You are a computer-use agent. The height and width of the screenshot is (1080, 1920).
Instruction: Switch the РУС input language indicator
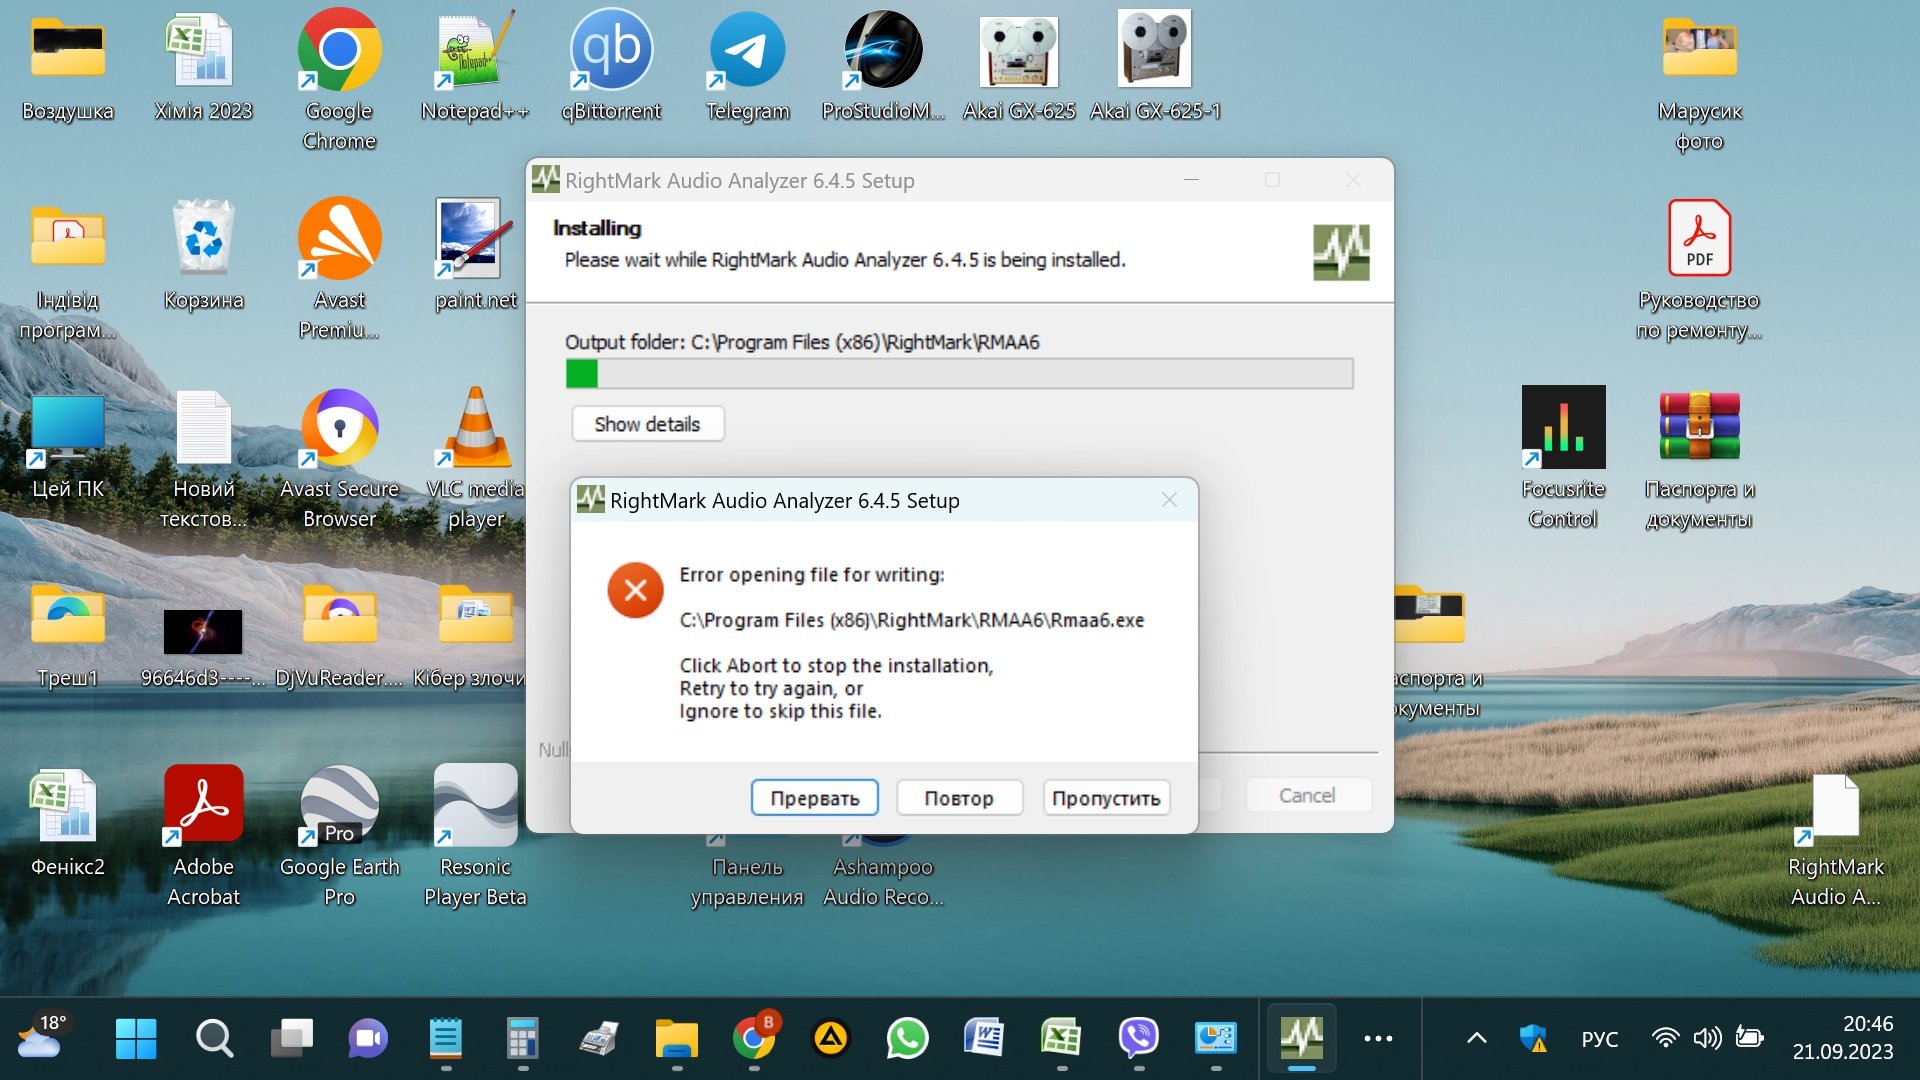pyautogui.click(x=1599, y=1038)
